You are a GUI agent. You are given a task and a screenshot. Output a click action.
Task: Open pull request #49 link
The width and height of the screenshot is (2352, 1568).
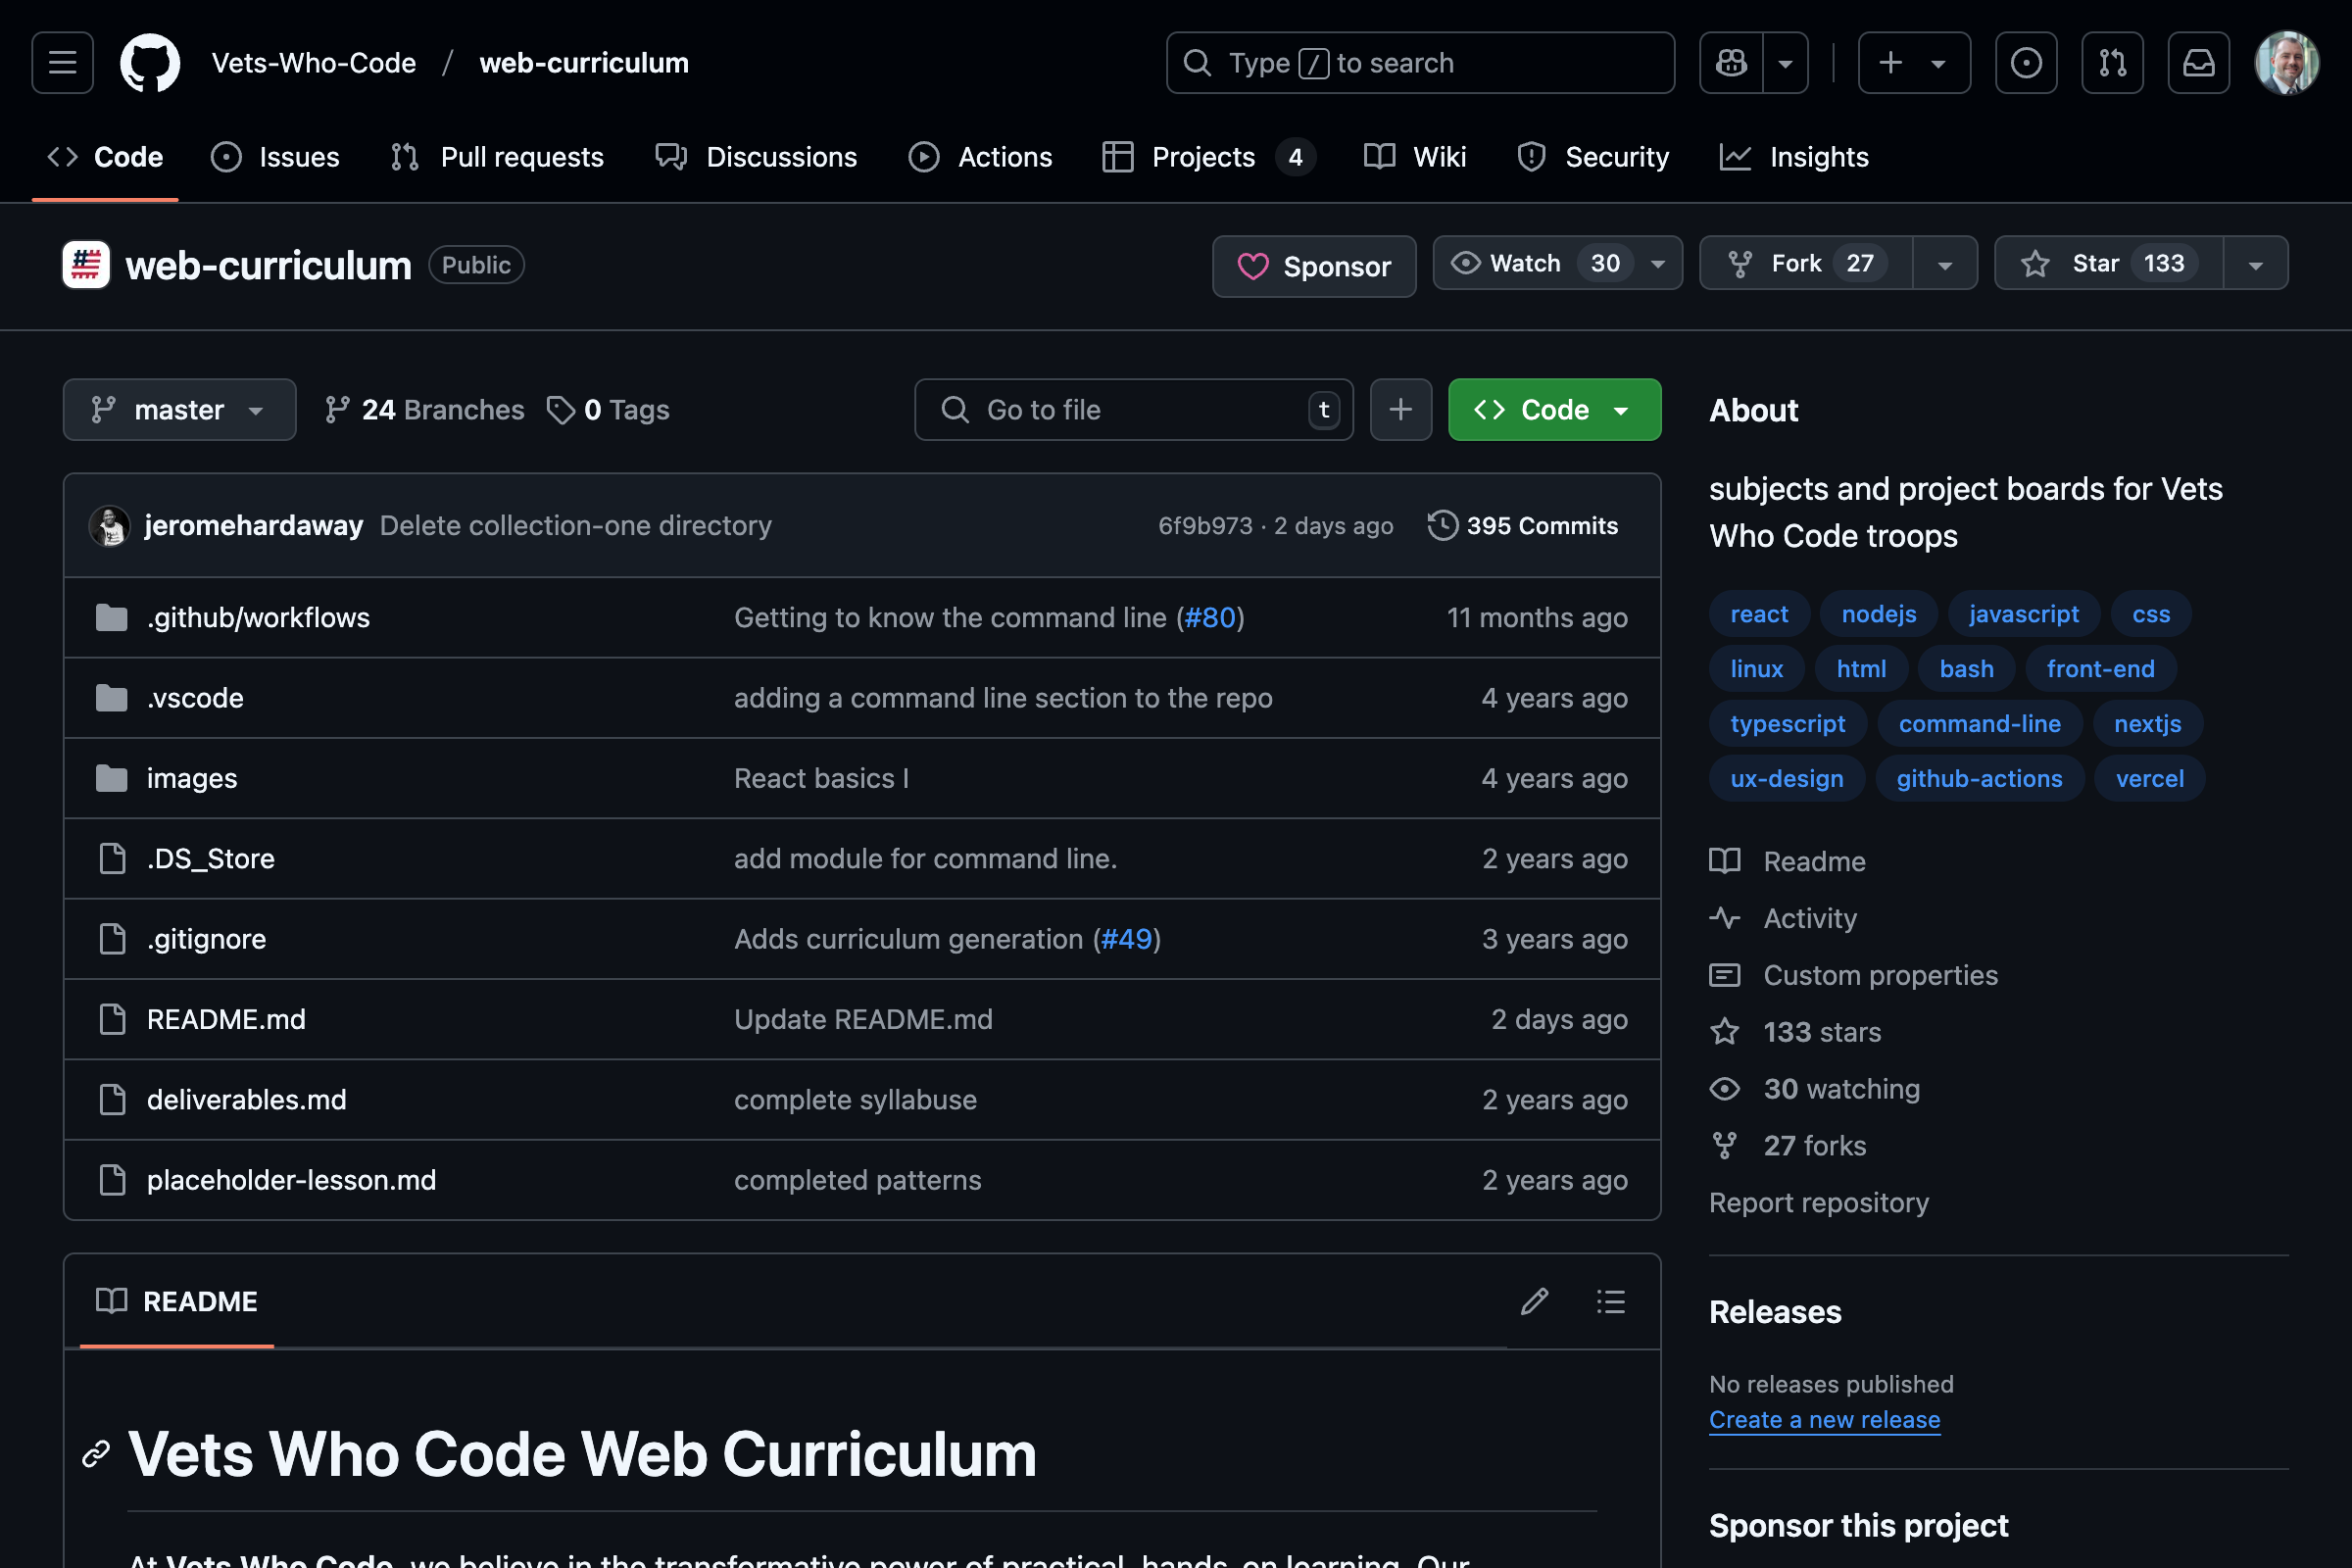[x=1126, y=939]
